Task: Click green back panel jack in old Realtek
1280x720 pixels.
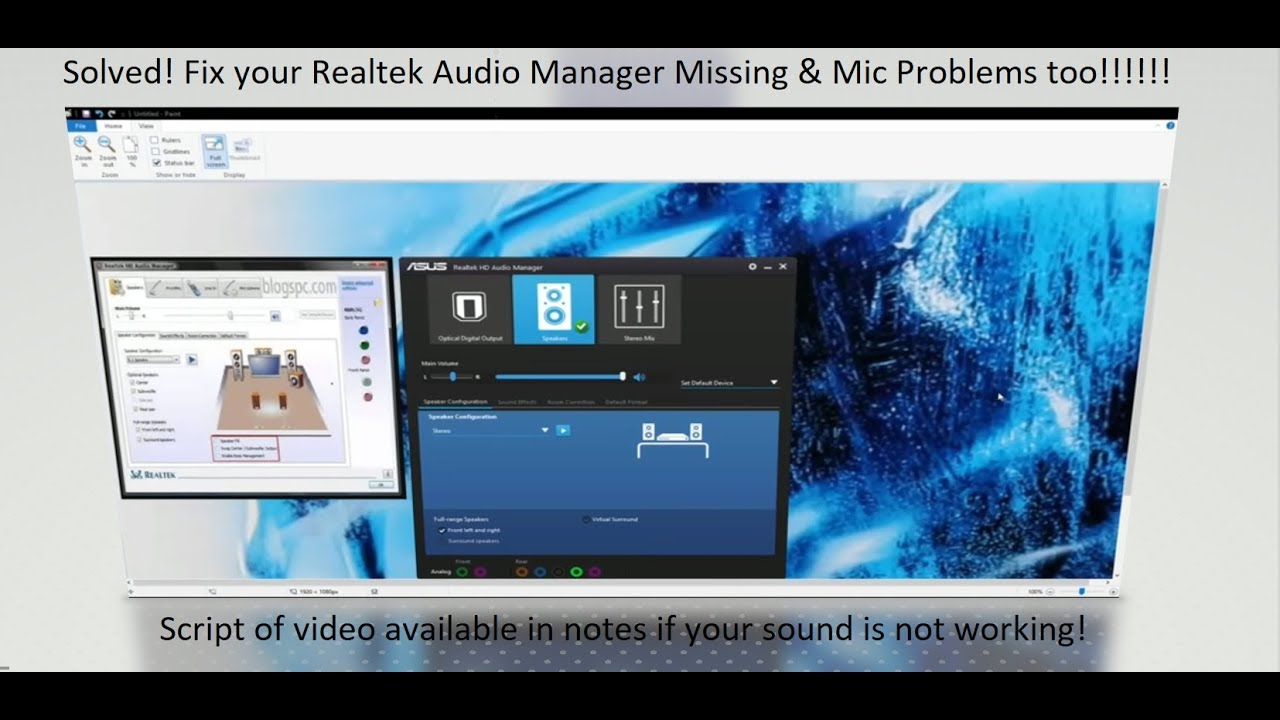Action: coord(364,345)
